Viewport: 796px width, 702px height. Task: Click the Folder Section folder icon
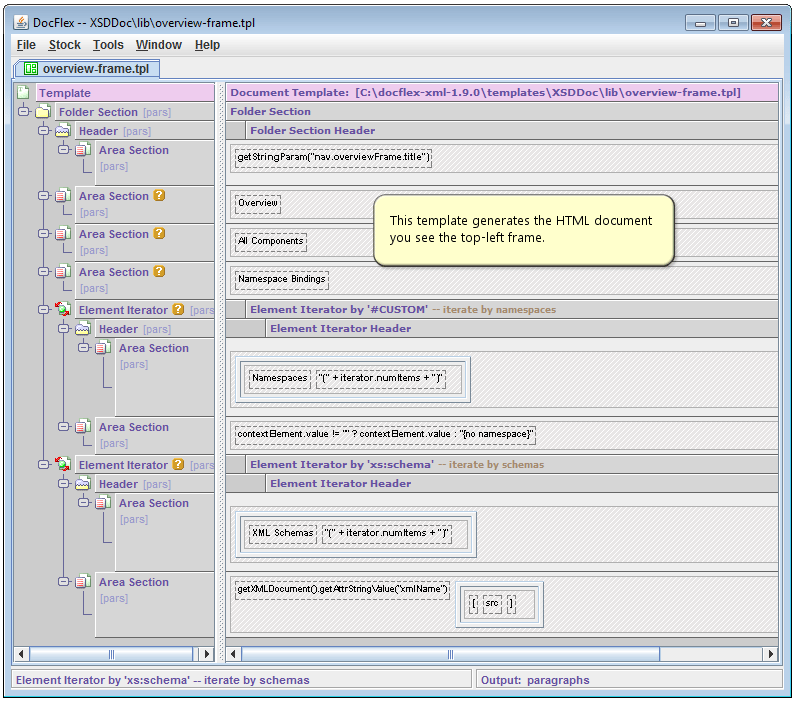coord(43,112)
